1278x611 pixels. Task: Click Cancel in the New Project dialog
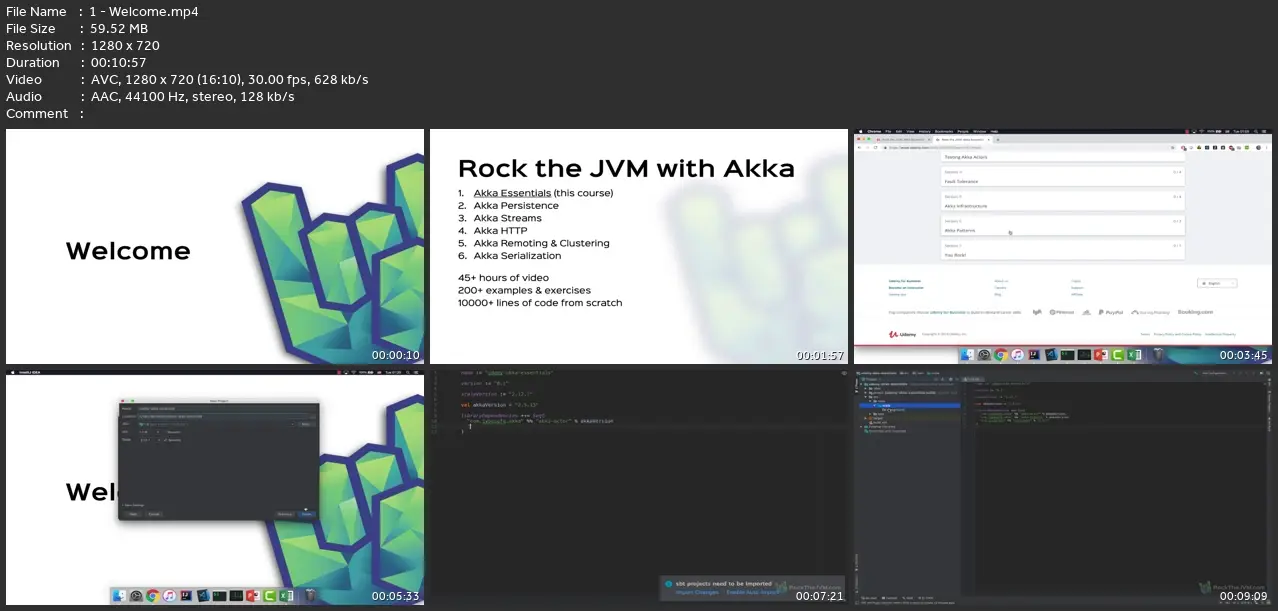click(154, 514)
